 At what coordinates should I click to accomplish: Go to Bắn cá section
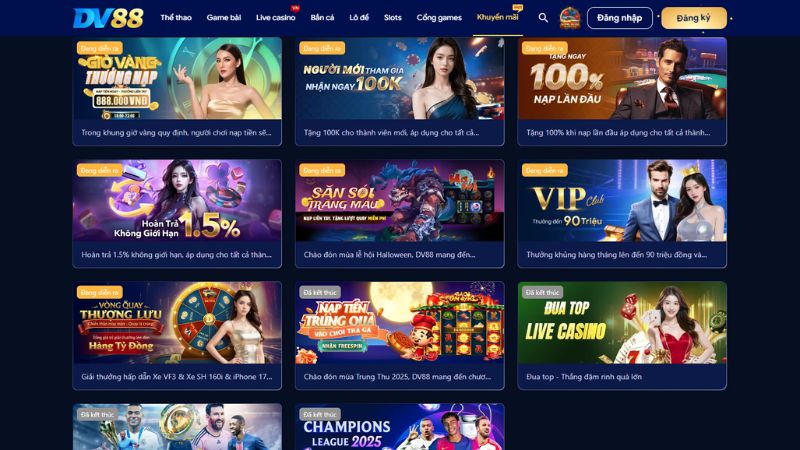click(322, 17)
